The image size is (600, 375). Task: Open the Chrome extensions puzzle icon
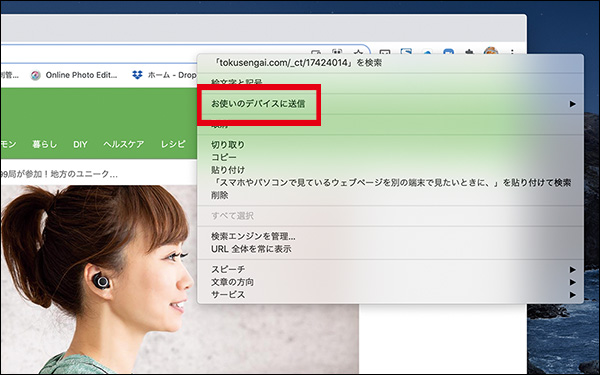pos(469,53)
